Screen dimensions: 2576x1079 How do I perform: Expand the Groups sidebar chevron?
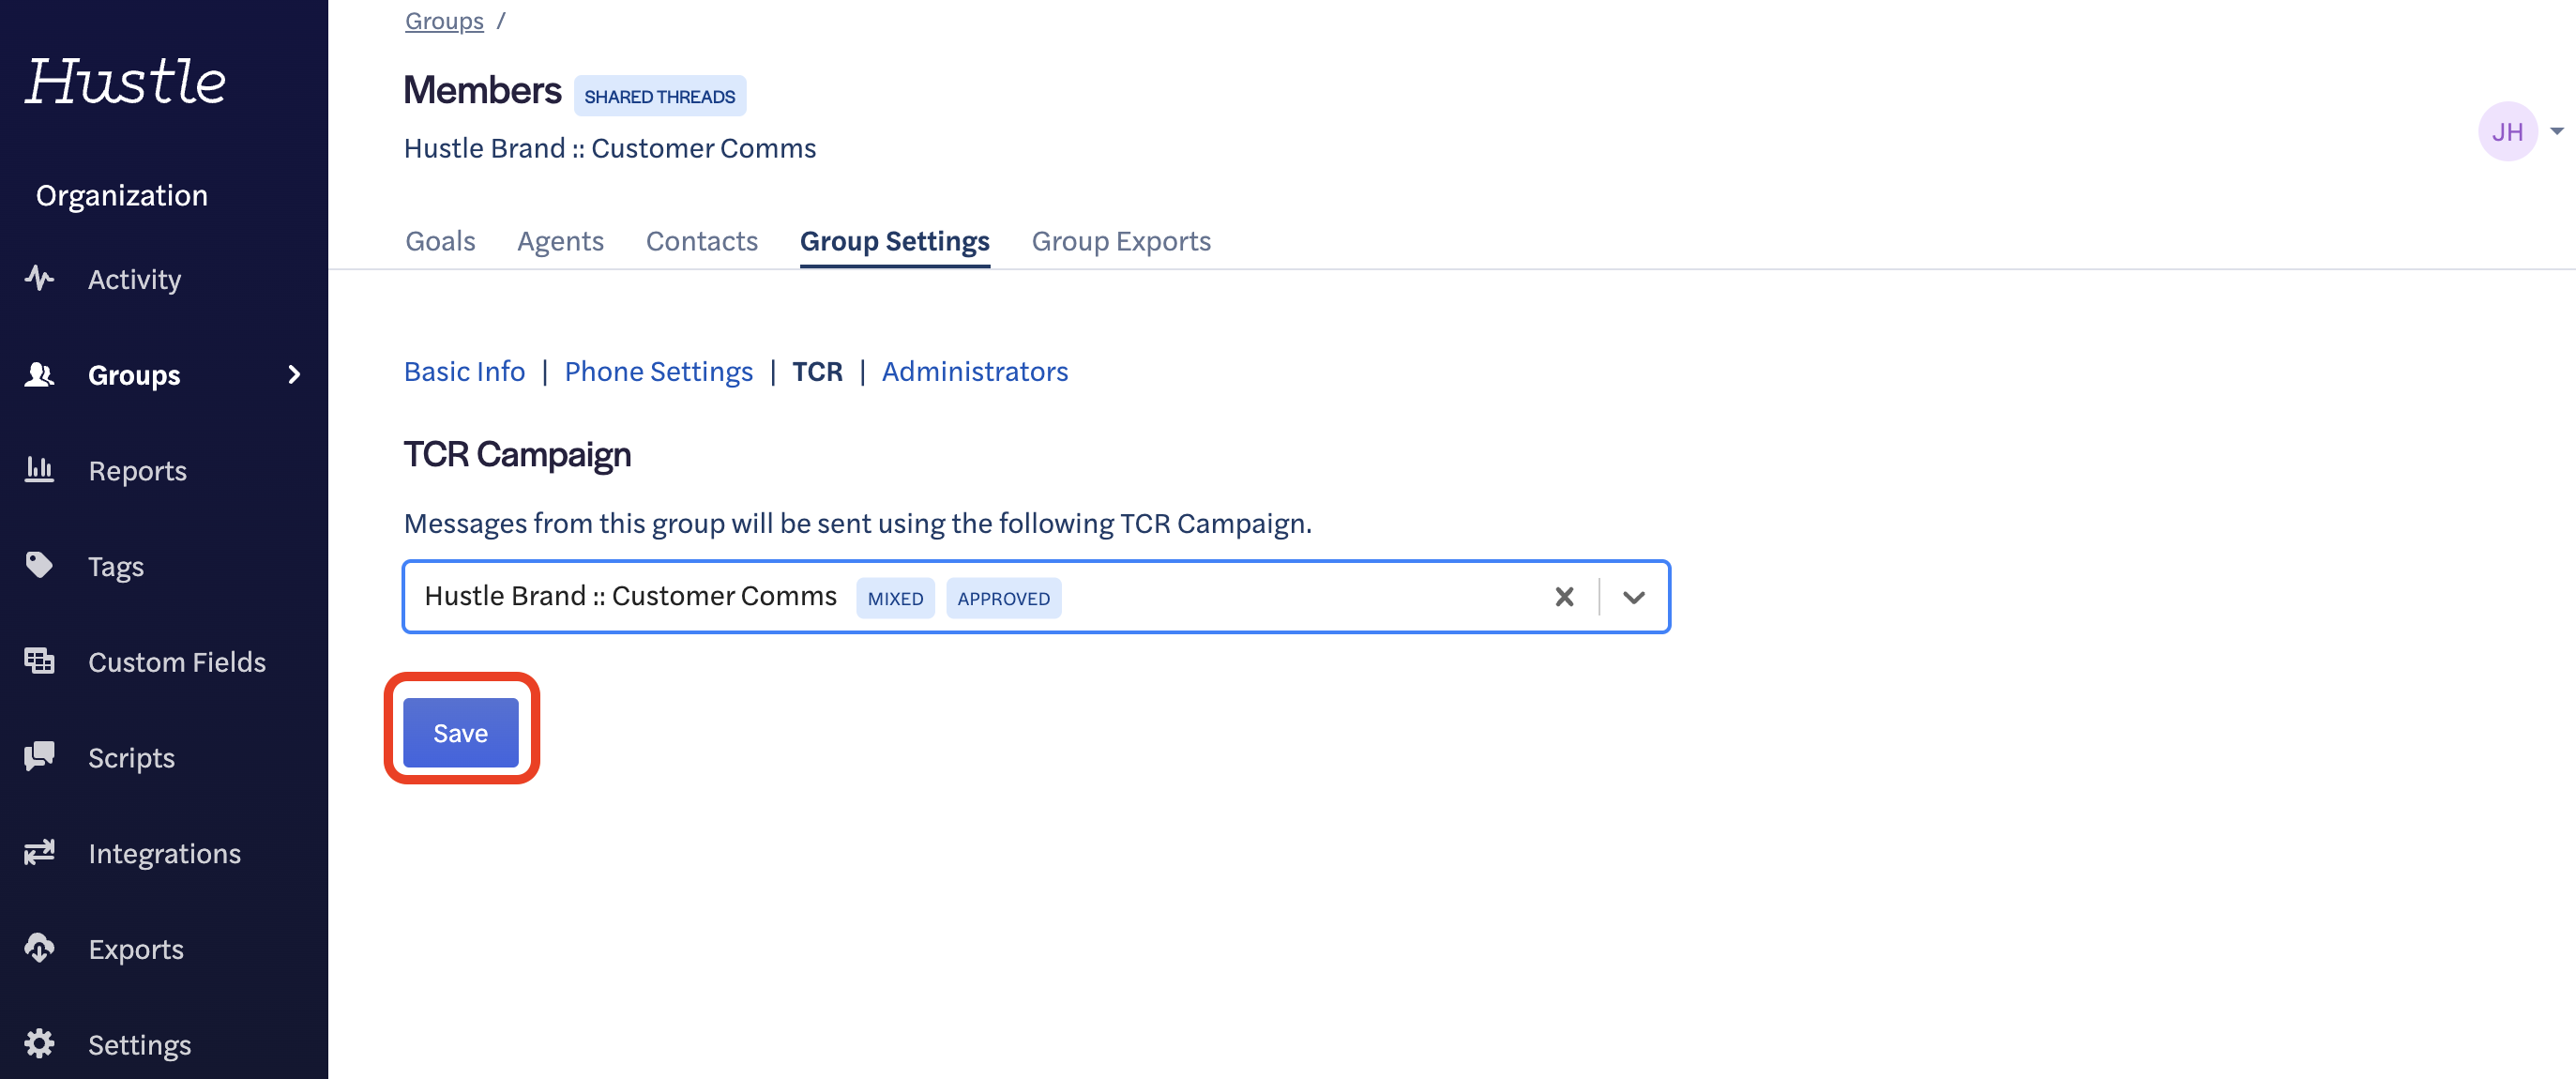tap(294, 374)
